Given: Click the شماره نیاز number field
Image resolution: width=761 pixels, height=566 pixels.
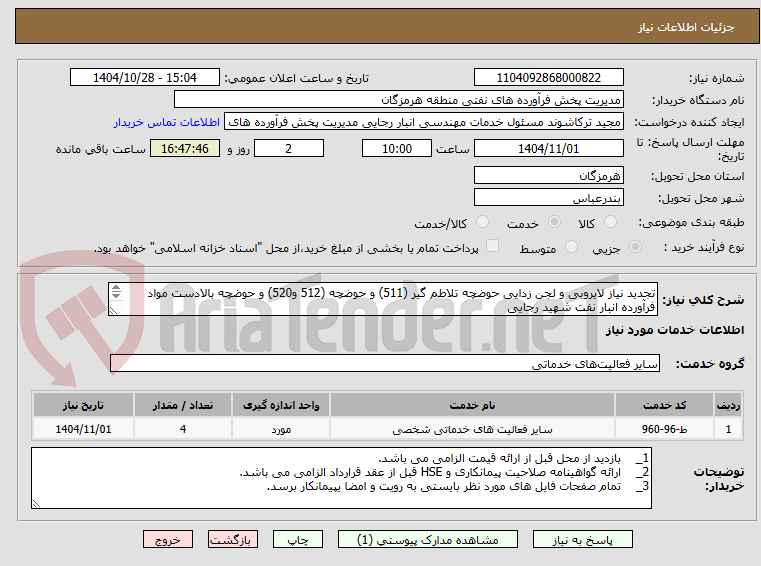Looking at the screenshot, I should pyautogui.click(x=548, y=78).
